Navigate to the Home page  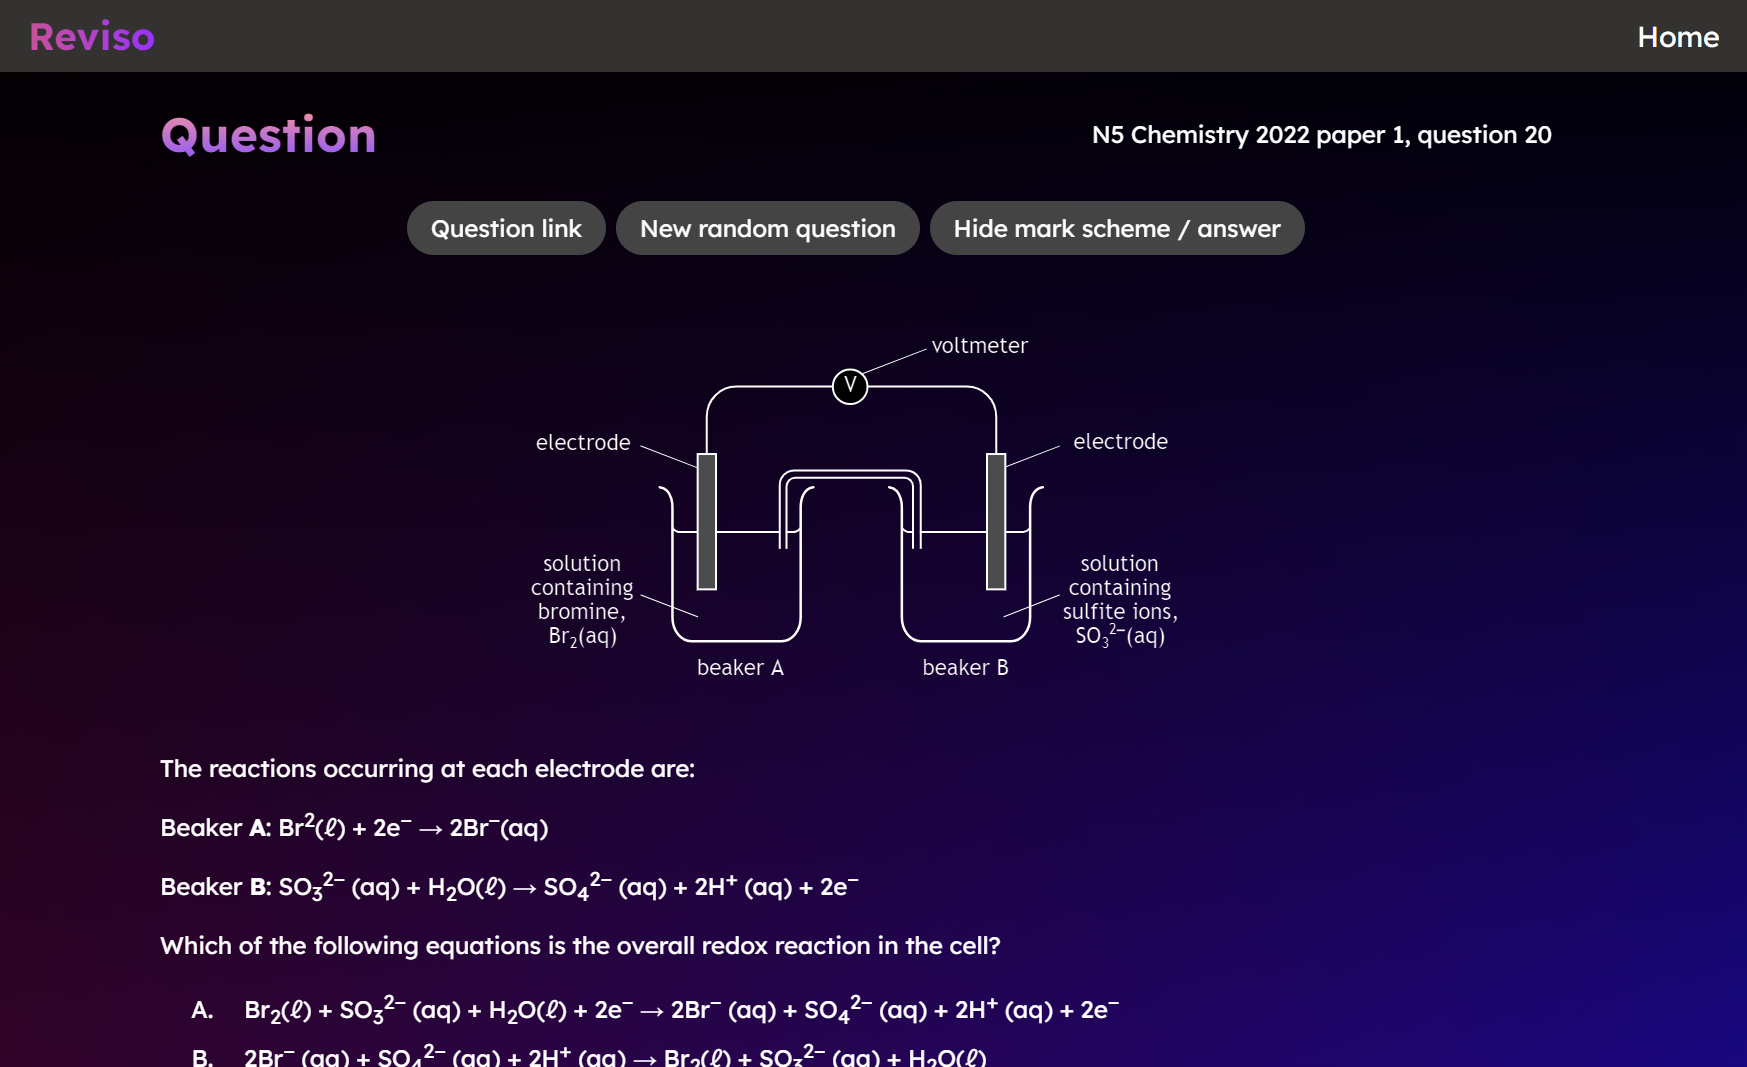pos(1677,37)
